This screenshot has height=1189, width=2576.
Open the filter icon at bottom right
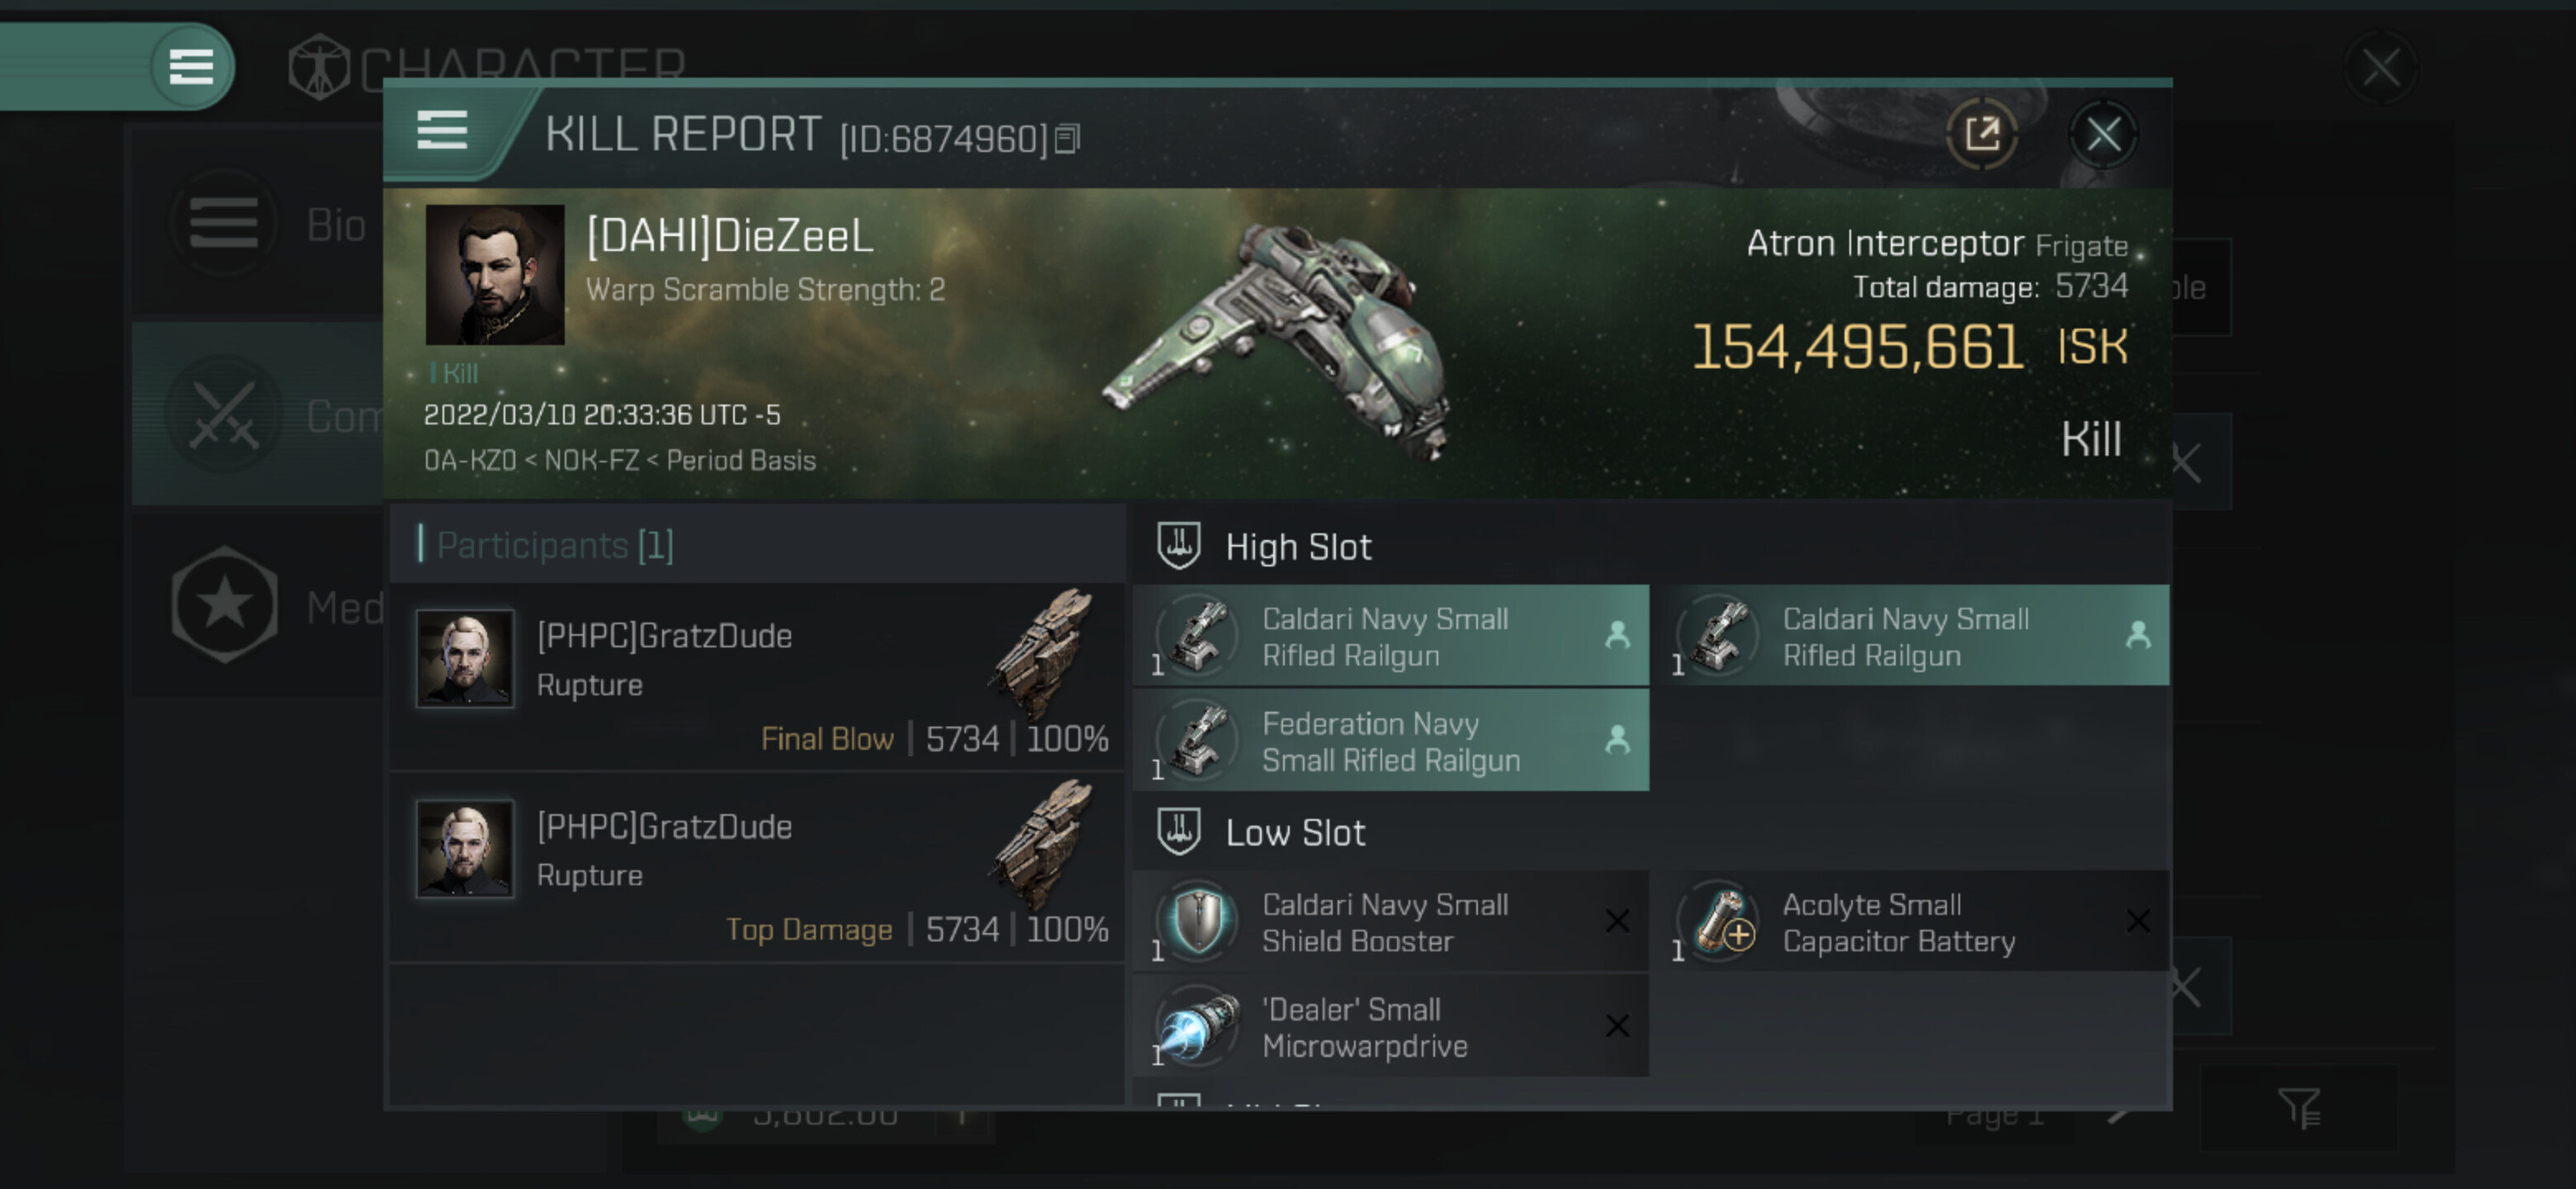2298,1107
